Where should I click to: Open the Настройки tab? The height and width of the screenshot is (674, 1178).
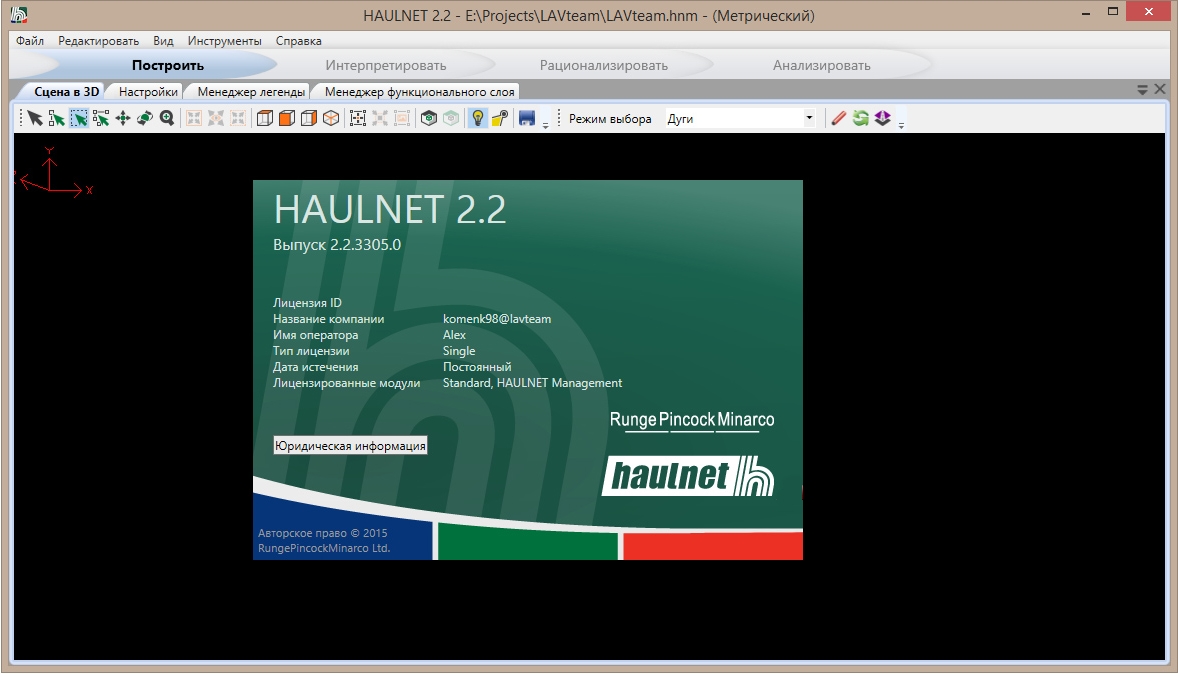(x=148, y=91)
